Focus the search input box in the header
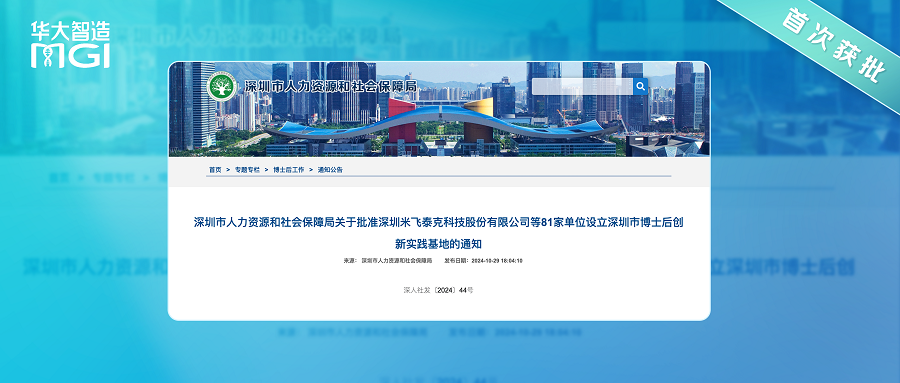This screenshot has width=900, height=383. [583, 87]
